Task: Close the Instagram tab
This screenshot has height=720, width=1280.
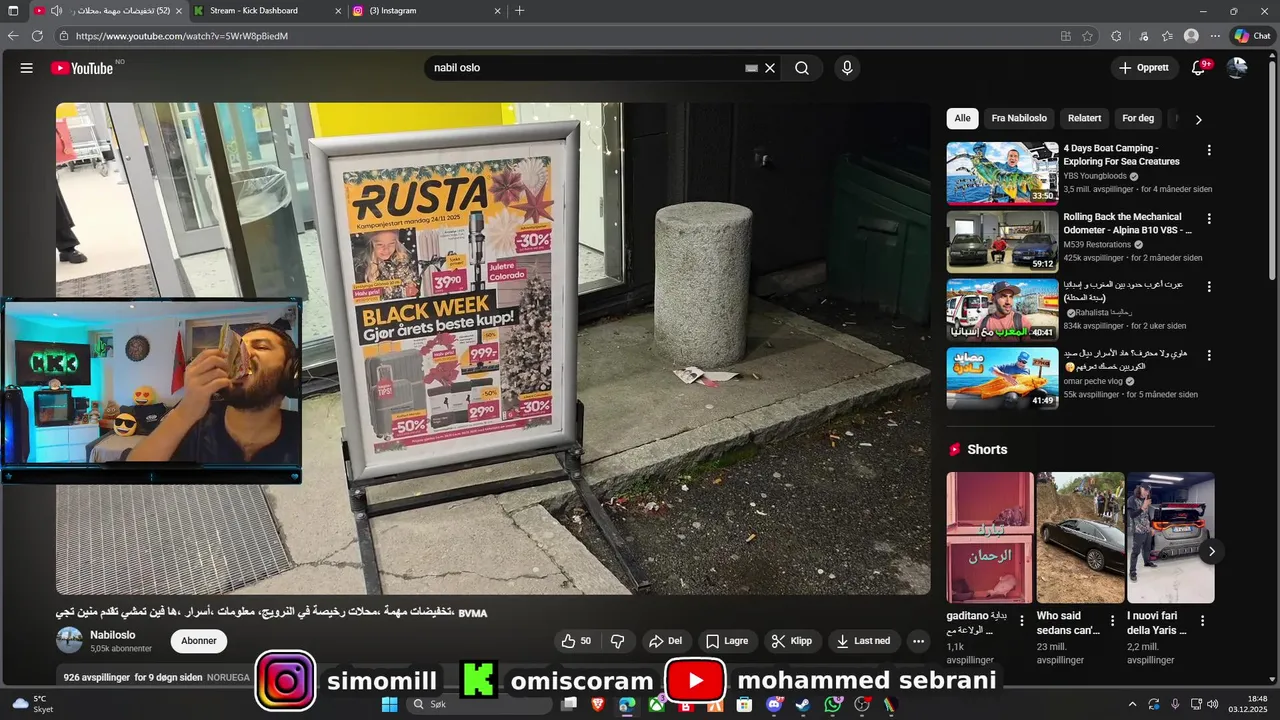Action: 497,11
